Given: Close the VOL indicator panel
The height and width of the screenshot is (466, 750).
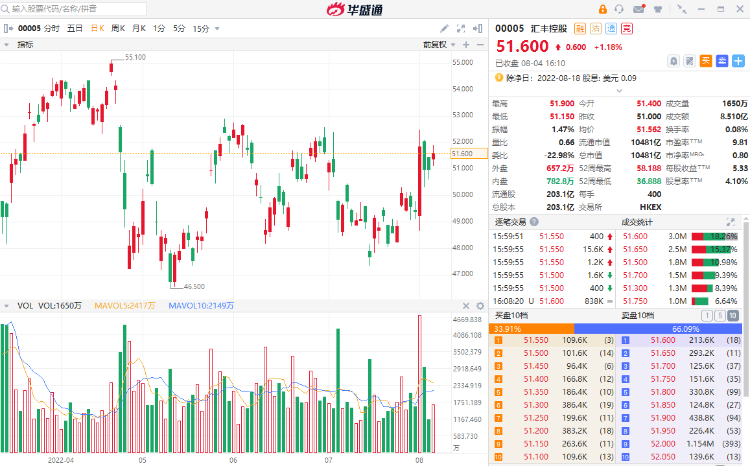Looking at the screenshot, I should 466,306.
